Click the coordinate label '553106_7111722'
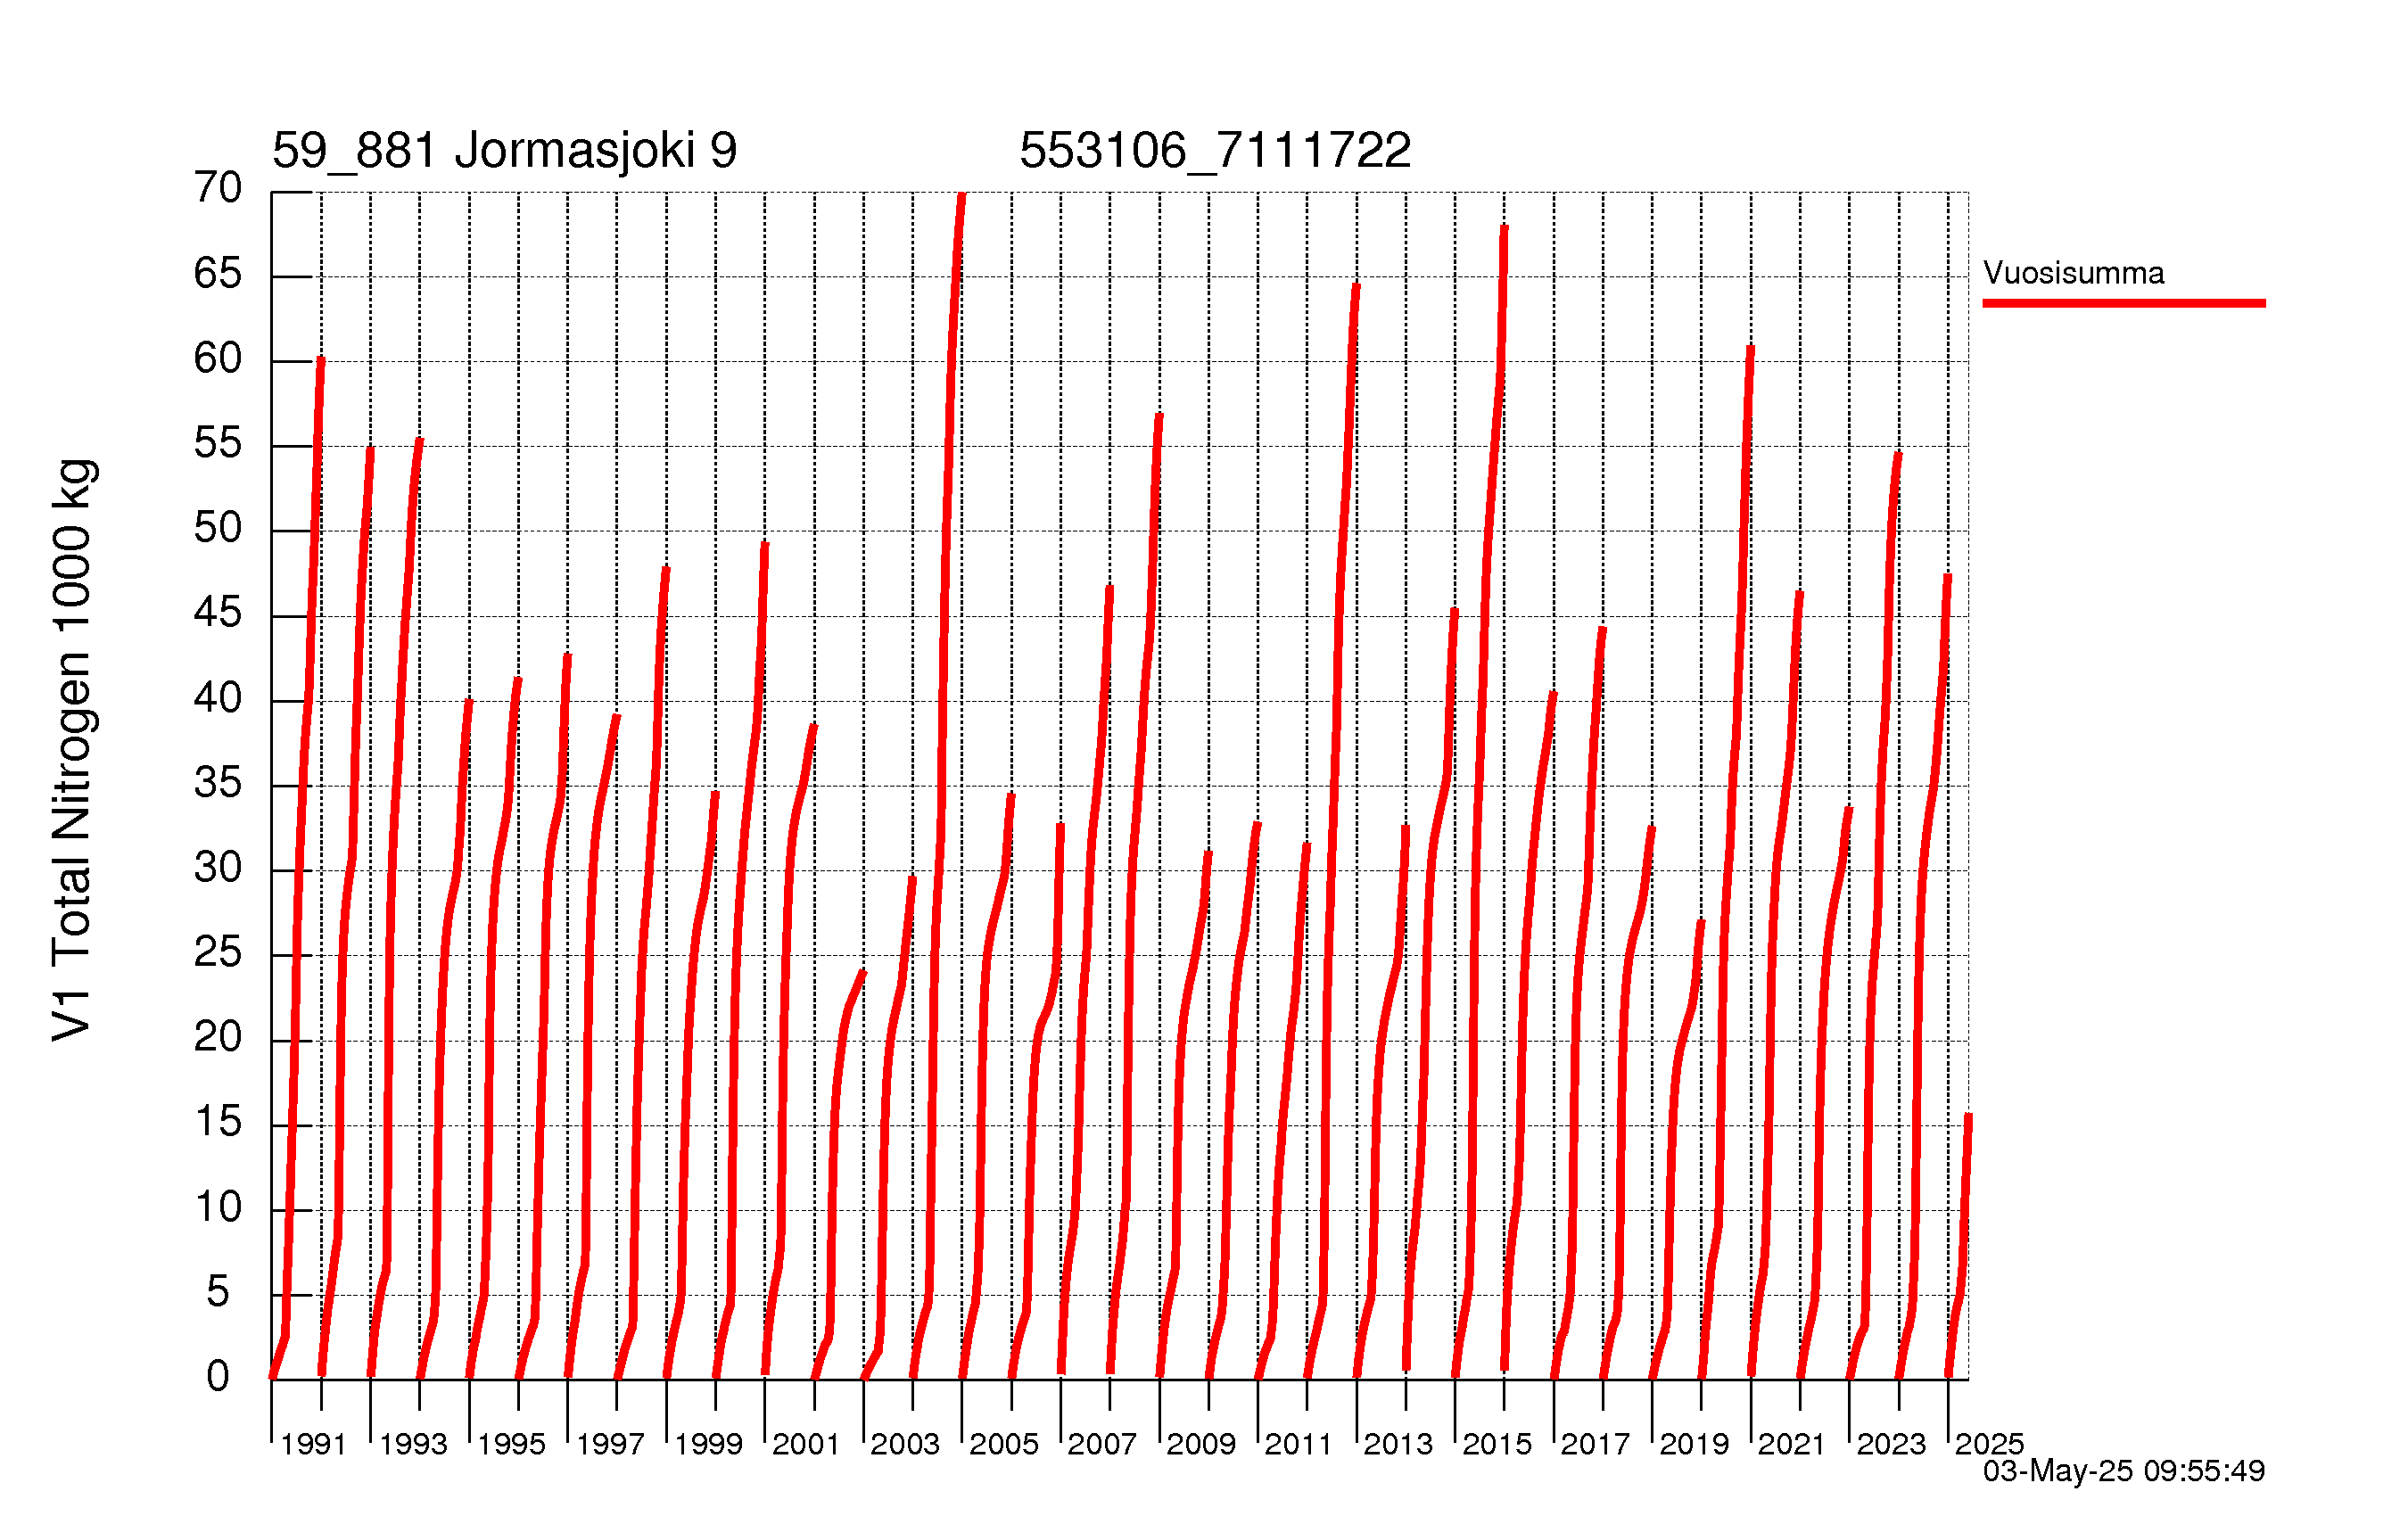Viewport: 2408px width, 1516px height. click(1215, 151)
